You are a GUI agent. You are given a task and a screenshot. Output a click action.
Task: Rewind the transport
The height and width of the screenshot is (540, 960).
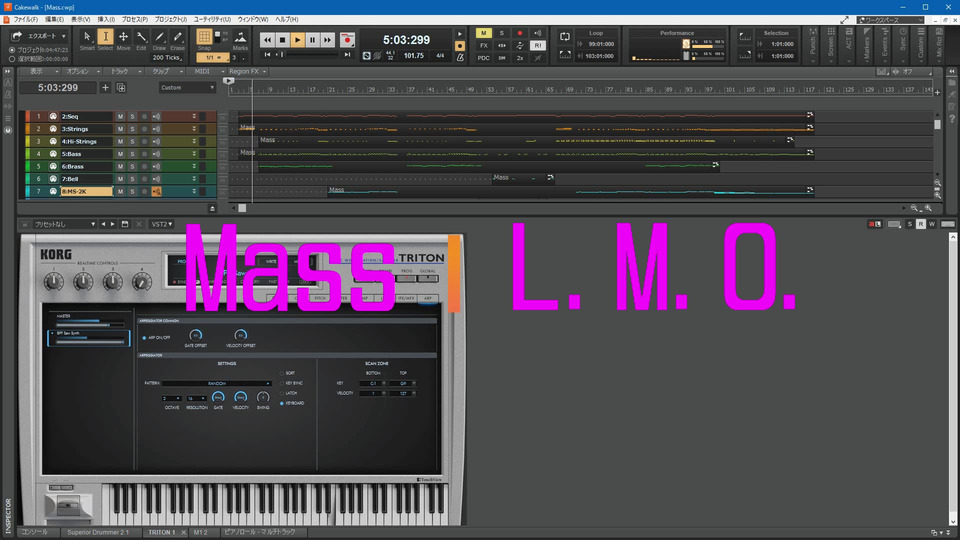click(268, 40)
